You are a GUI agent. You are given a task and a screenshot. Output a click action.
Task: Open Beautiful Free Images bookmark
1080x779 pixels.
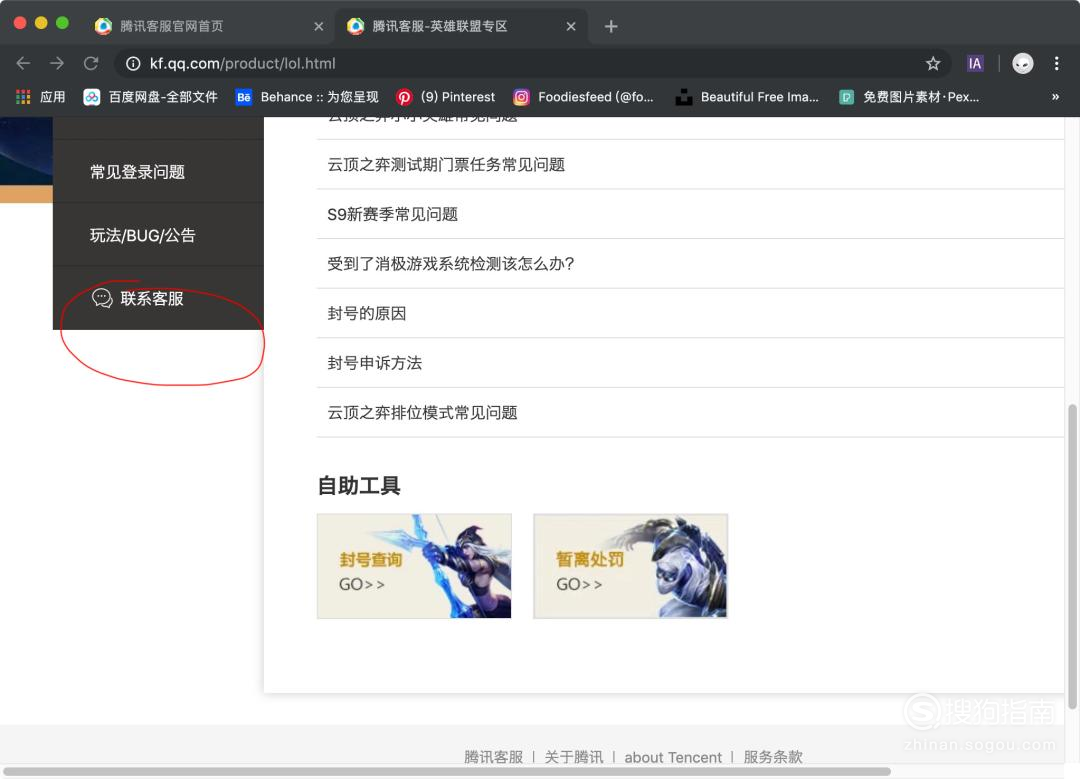click(747, 97)
